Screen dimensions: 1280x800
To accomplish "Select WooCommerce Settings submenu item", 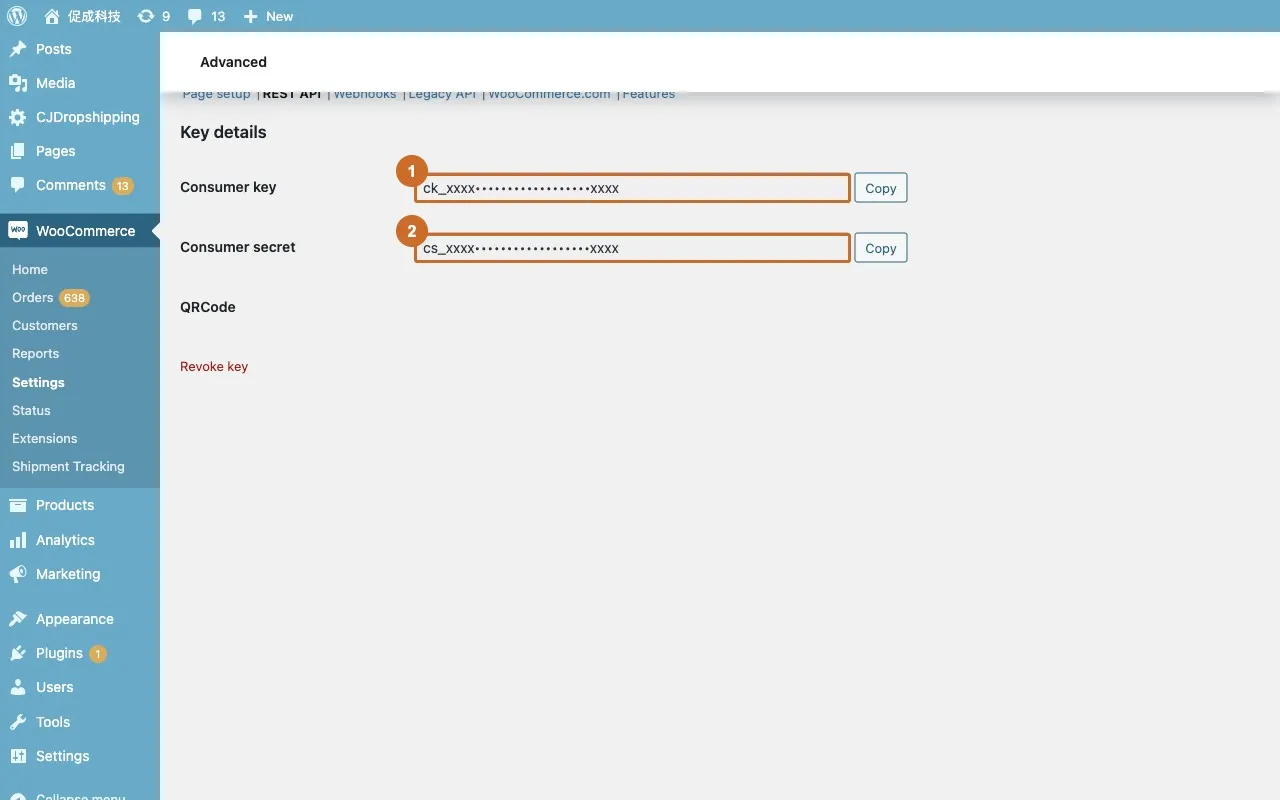I will click(x=38, y=382).
